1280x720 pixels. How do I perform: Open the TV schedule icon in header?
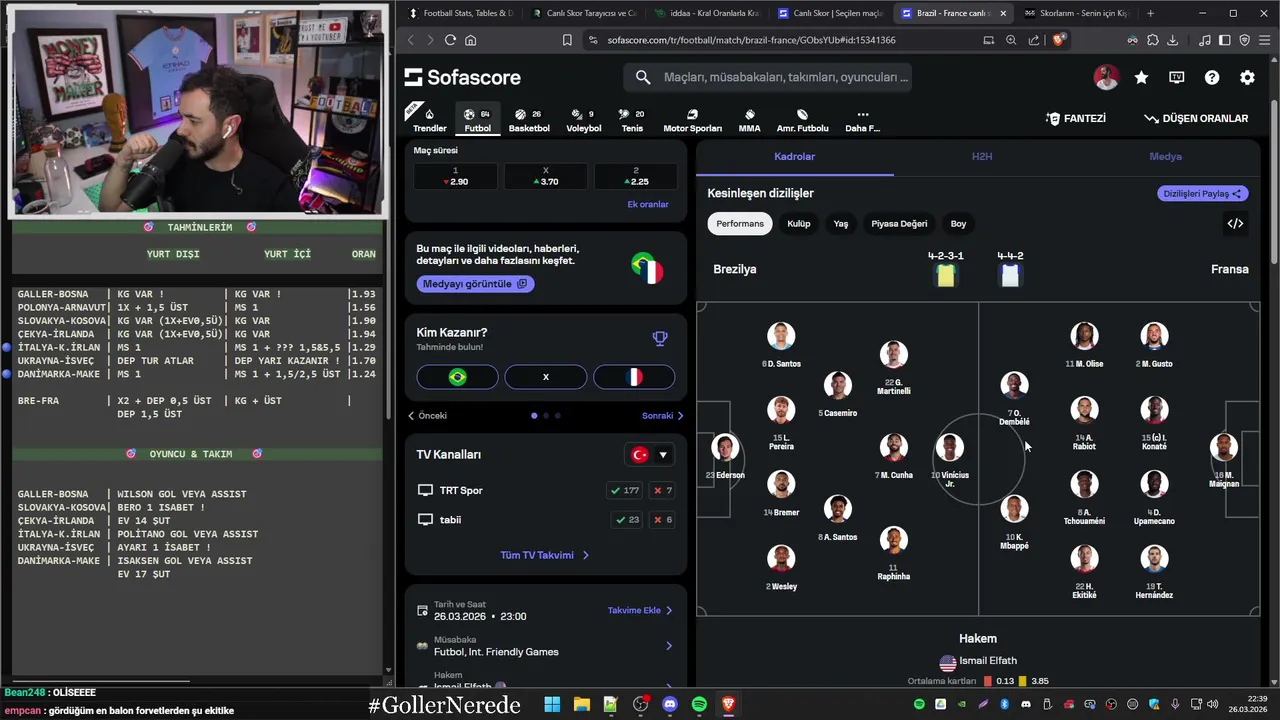pyautogui.click(x=1176, y=77)
